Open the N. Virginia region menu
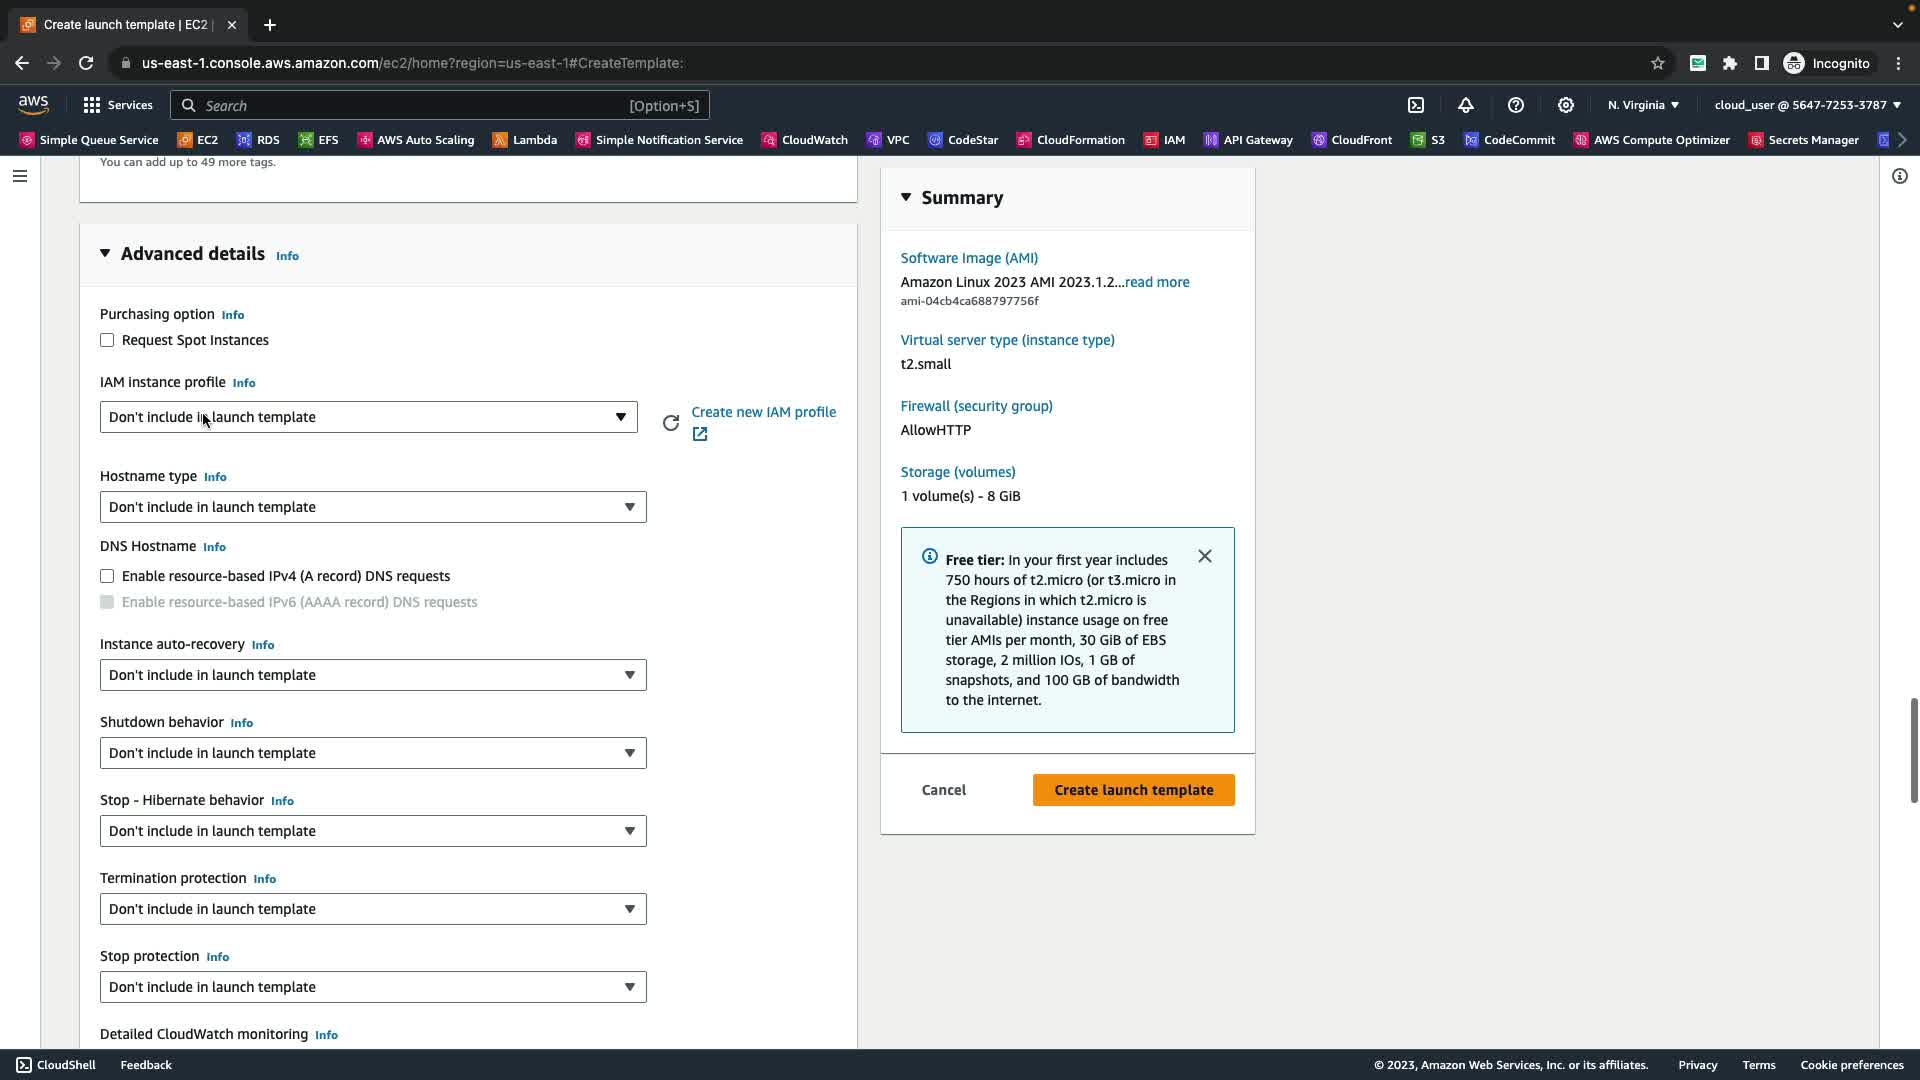Image resolution: width=1920 pixels, height=1080 pixels. click(x=1643, y=105)
